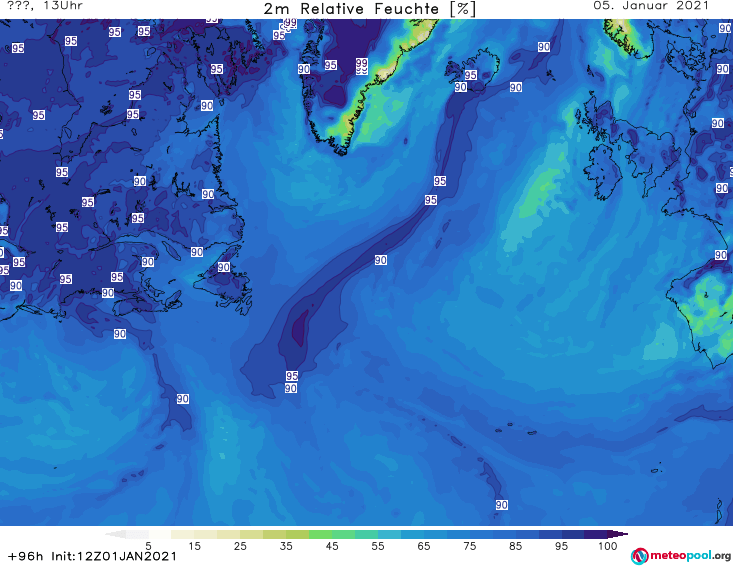Pick the light gray arrow start of colorbar
Screen dimensions: 733x566
(x=116, y=534)
